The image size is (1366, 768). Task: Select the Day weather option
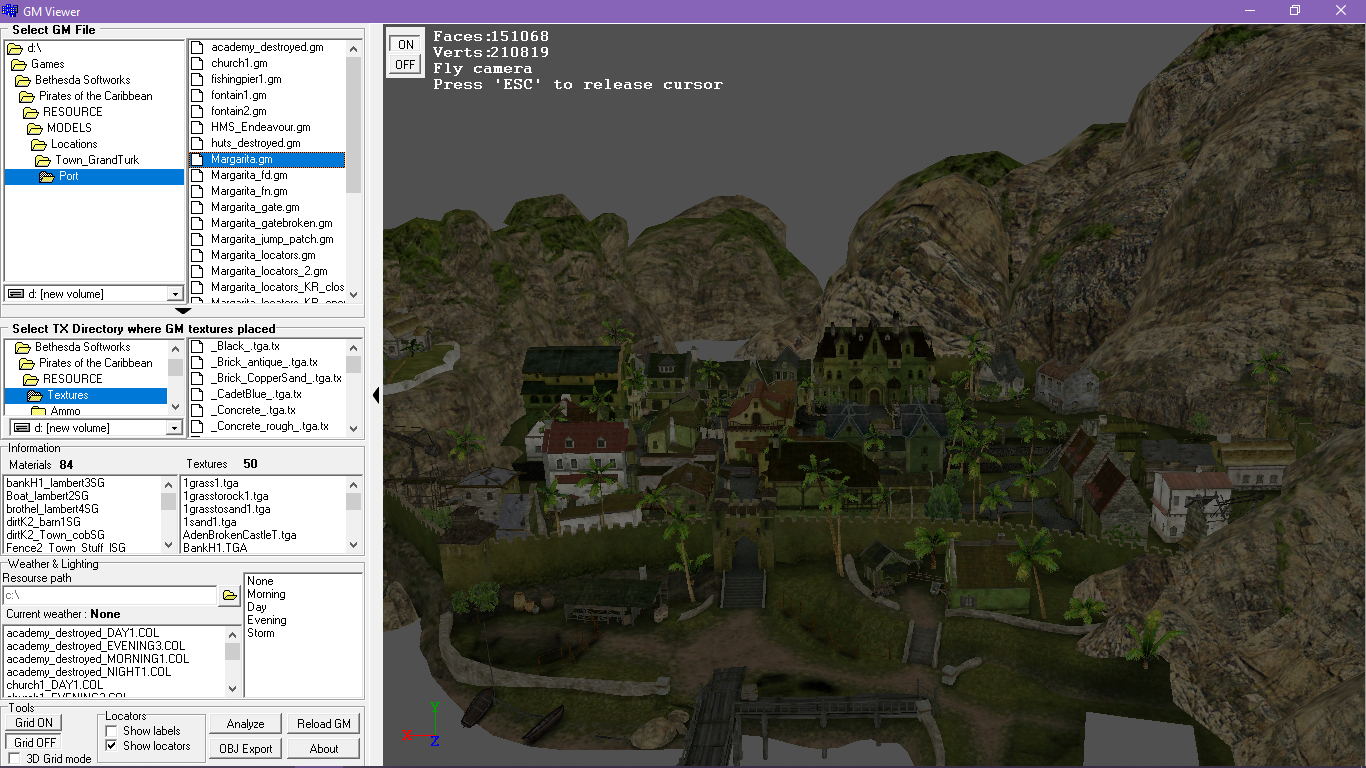pyautogui.click(x=257, y=607)
